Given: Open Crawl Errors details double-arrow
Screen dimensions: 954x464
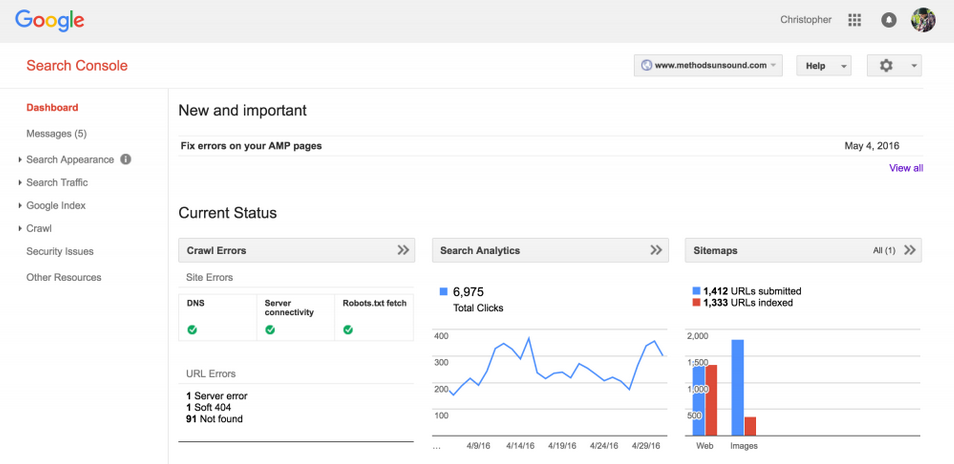Looking at the screenshot, I should pyautogui.click(x=403, y=250).
